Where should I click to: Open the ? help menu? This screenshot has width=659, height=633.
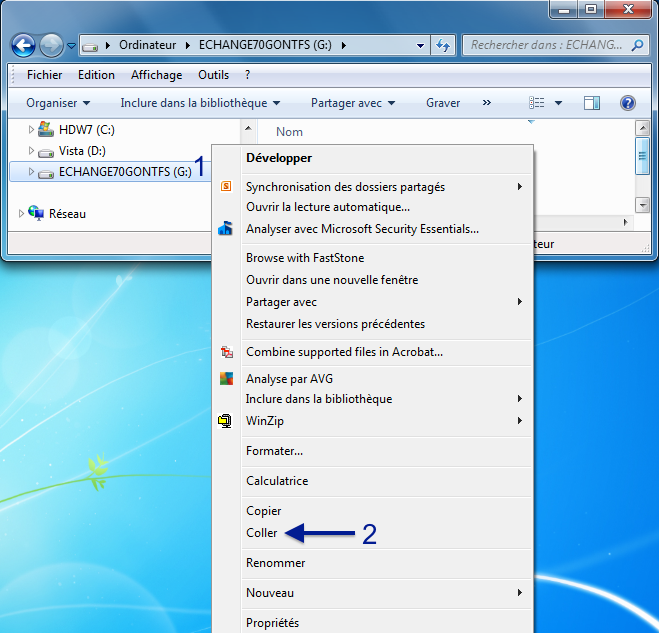click(248, 75)
